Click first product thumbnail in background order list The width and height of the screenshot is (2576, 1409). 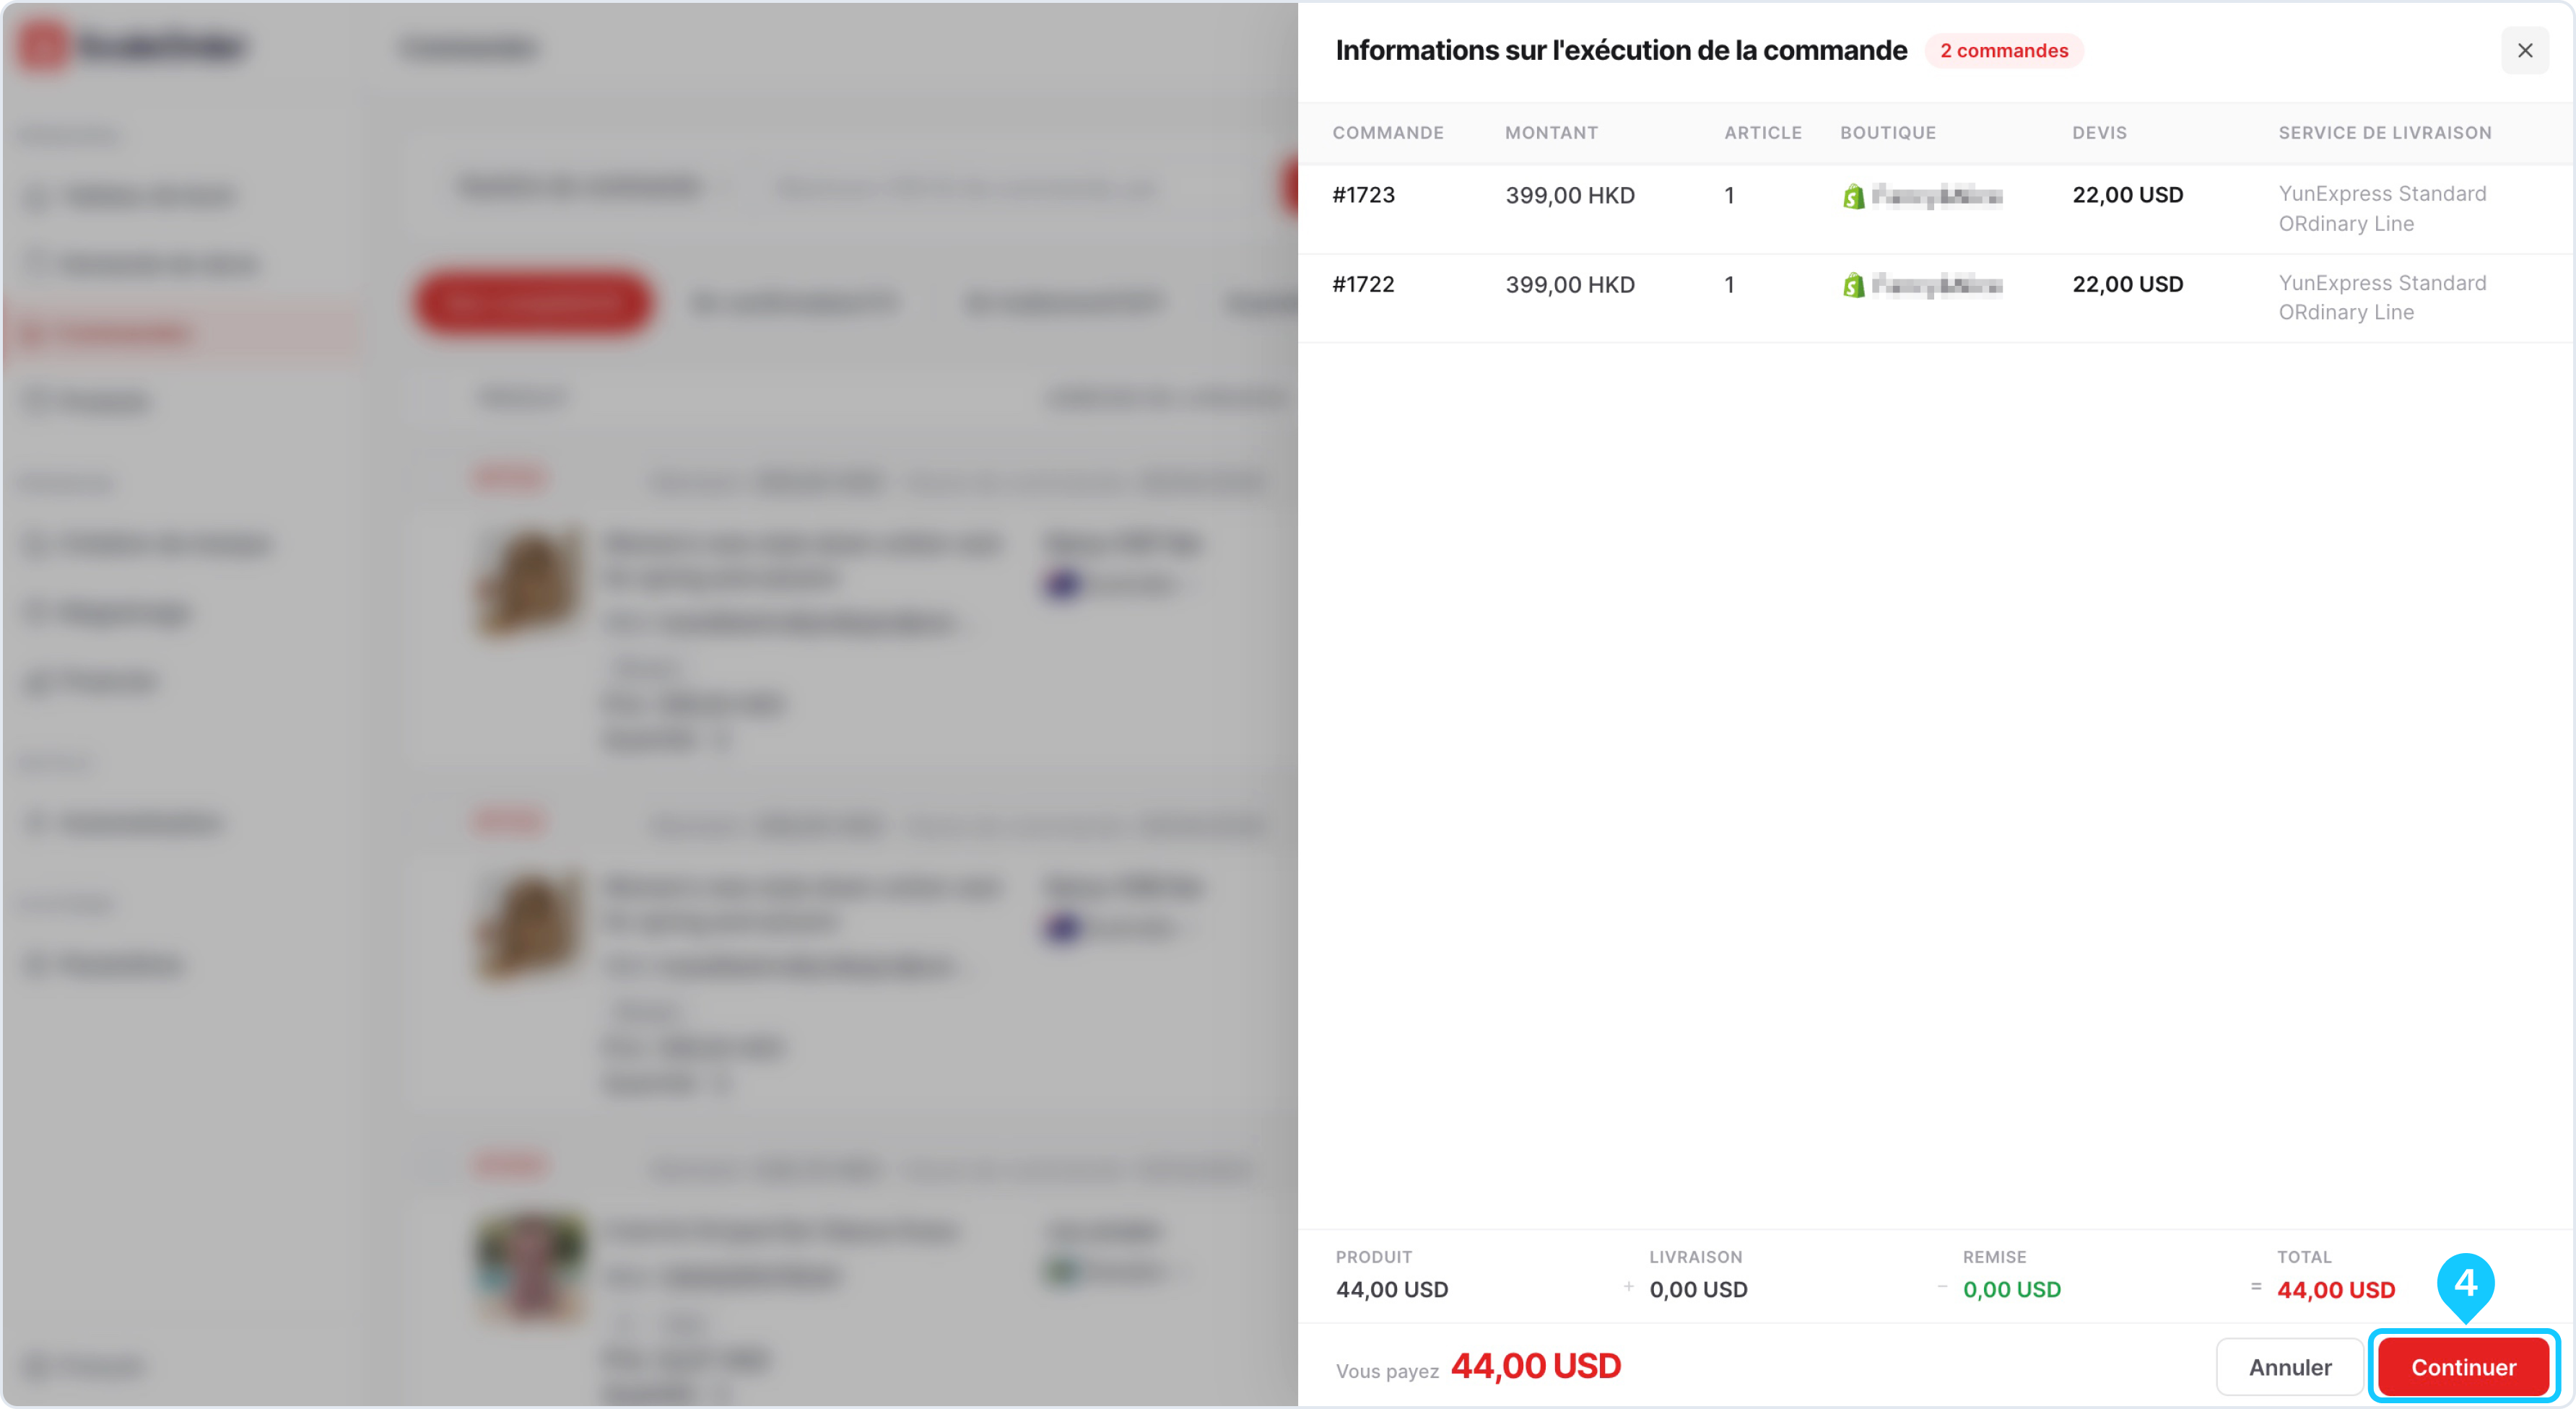pyautogui.click(x=529, y=580)
